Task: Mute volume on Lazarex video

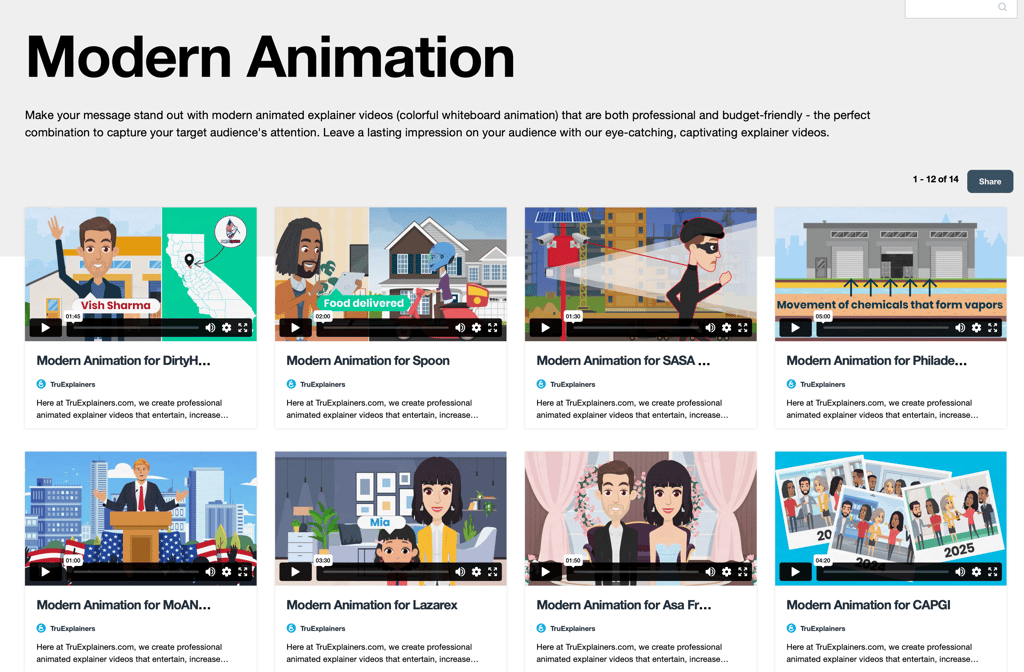Action: point(460,572)
